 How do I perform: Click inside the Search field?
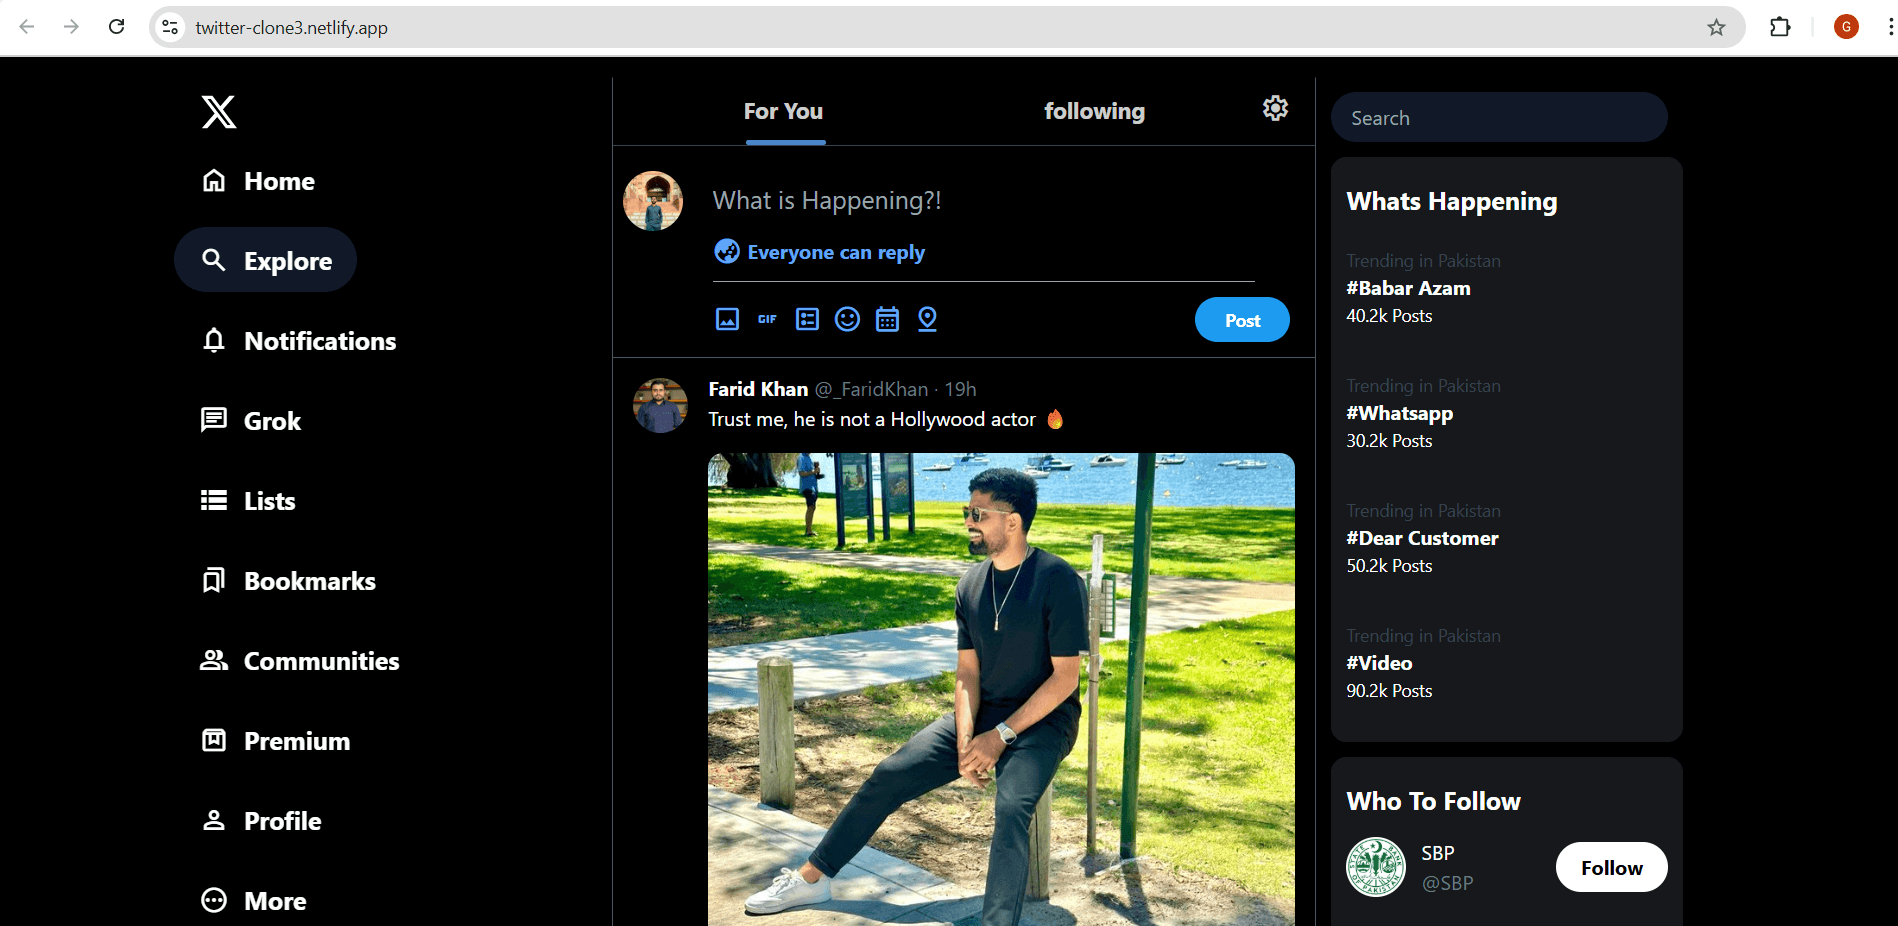[1499, 117]
